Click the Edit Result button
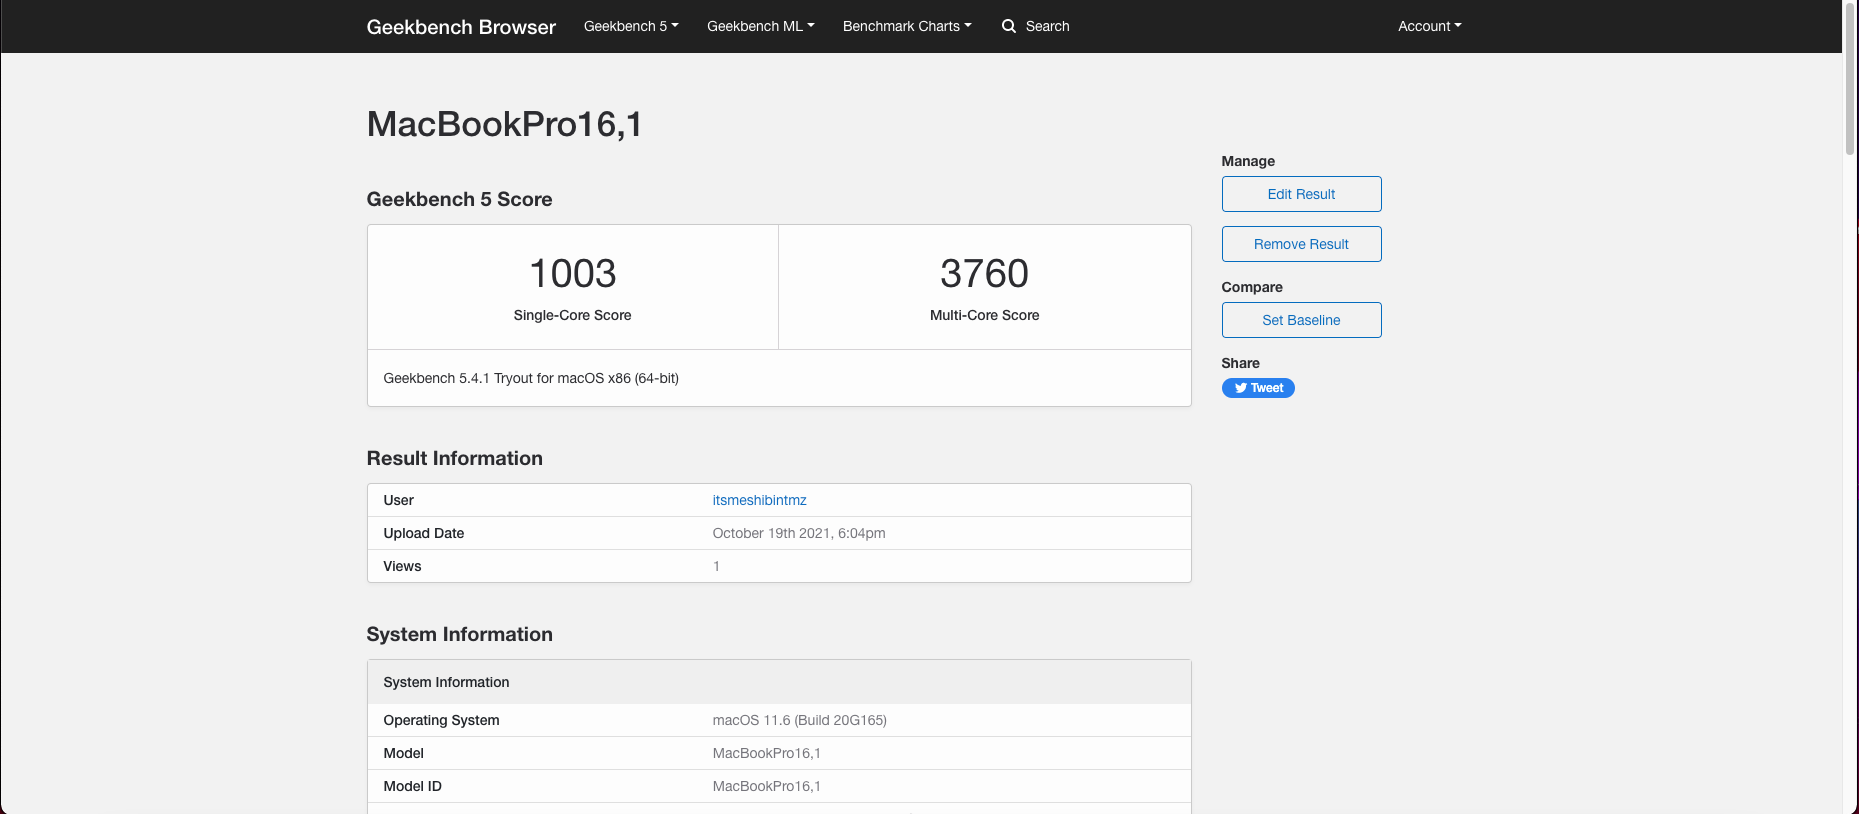Image resolution: width=1859 pixels, height=814 pixels. pos(1301,194)
